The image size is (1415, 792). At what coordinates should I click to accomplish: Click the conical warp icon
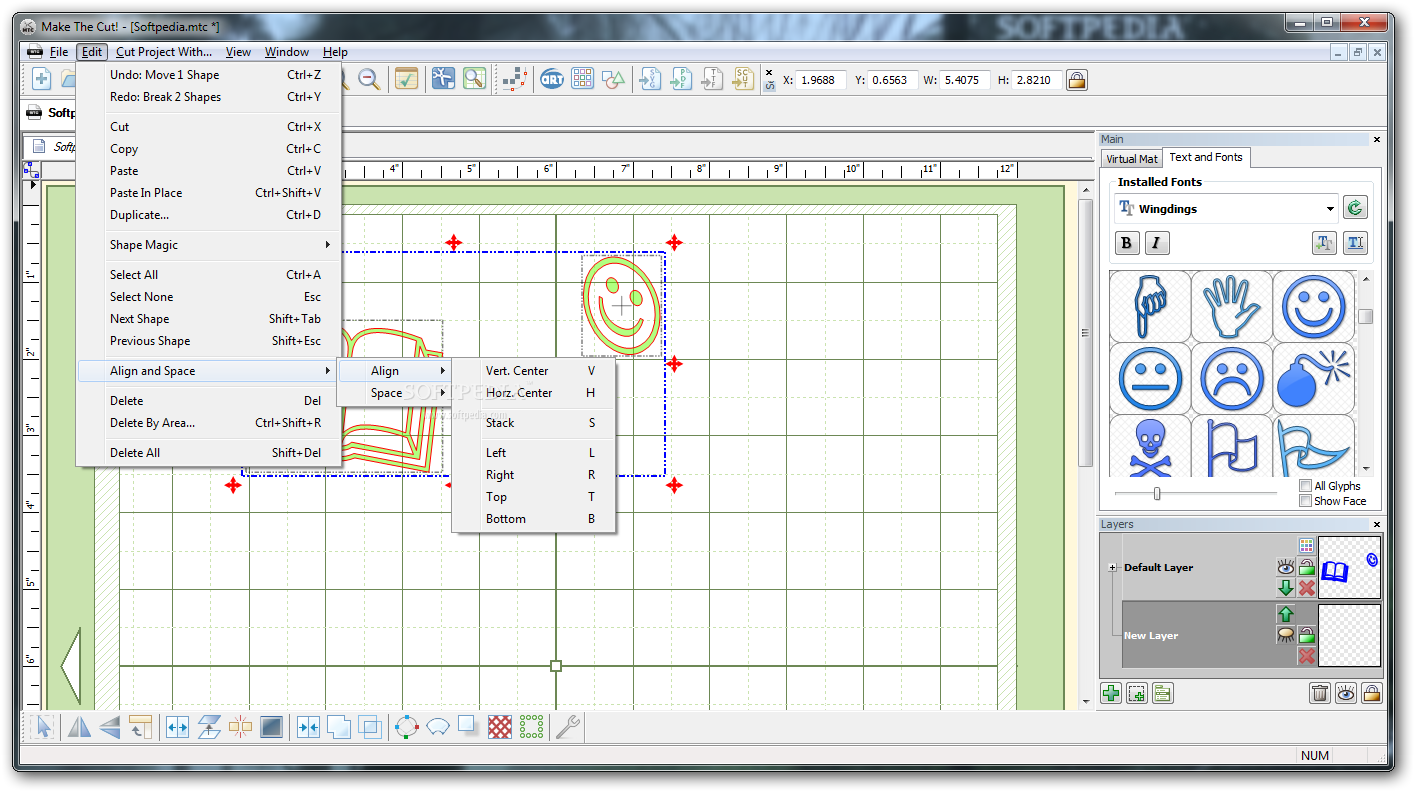(438, 727)
